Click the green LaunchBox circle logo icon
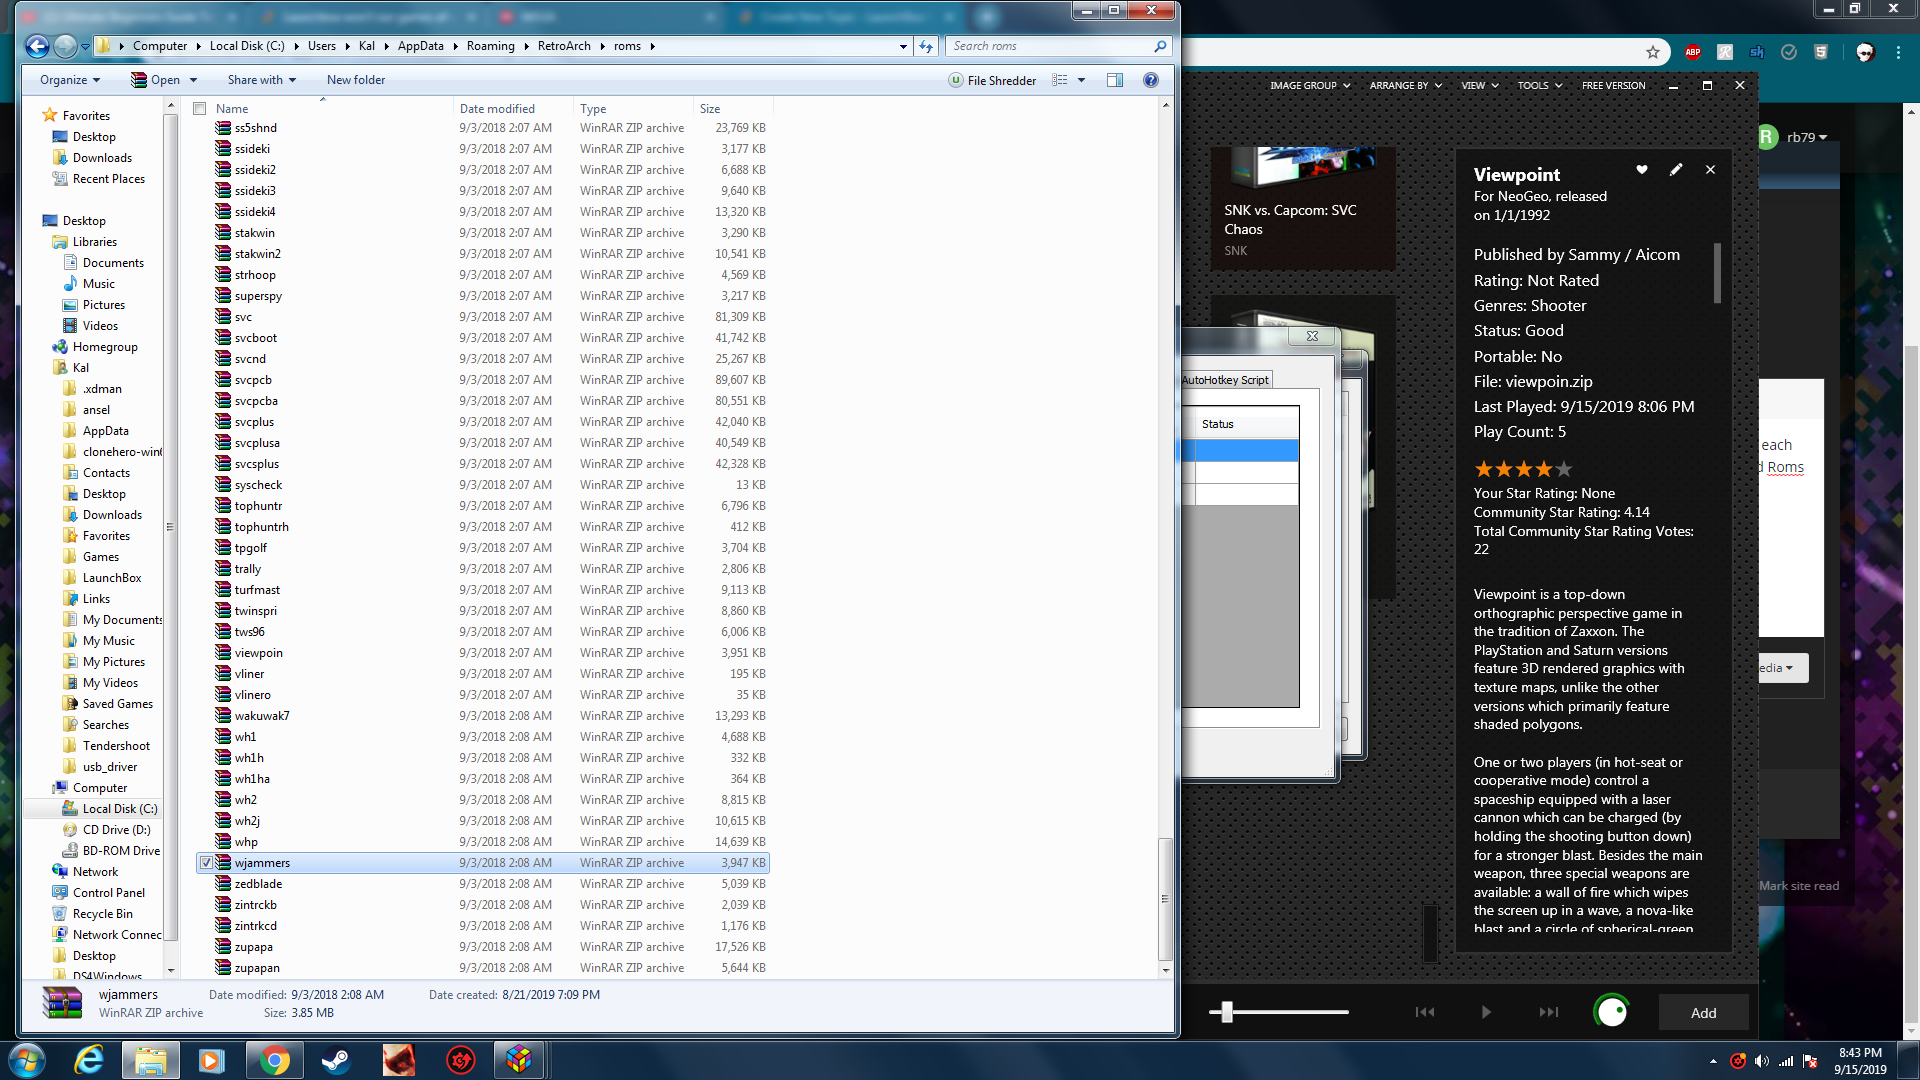The width and height of the screenshot is (1920, 1080). point(1611,1012)
